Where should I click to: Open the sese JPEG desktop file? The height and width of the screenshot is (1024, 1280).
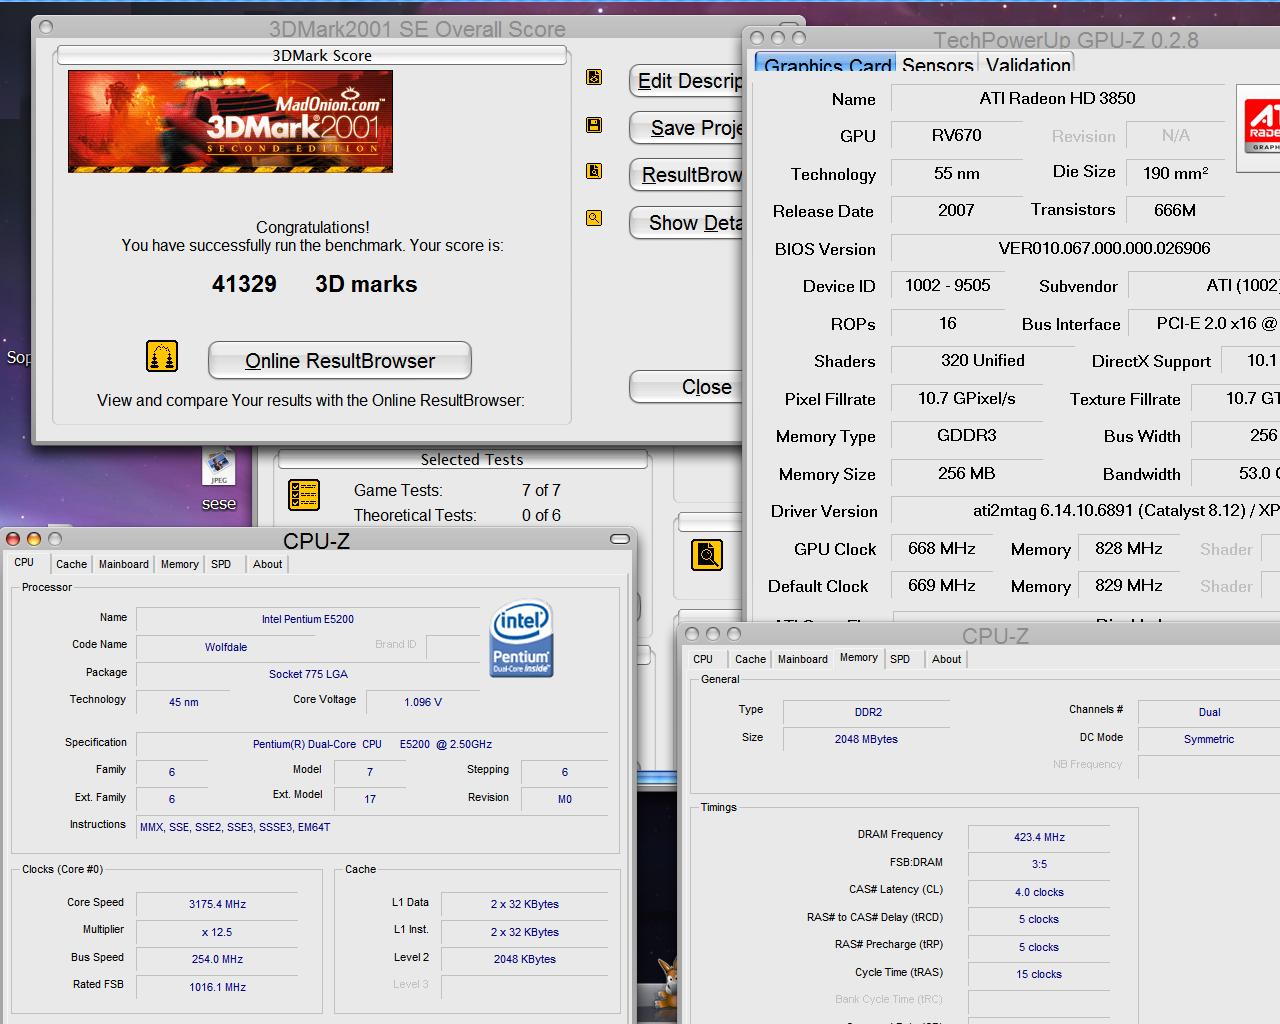pos(219,480)
